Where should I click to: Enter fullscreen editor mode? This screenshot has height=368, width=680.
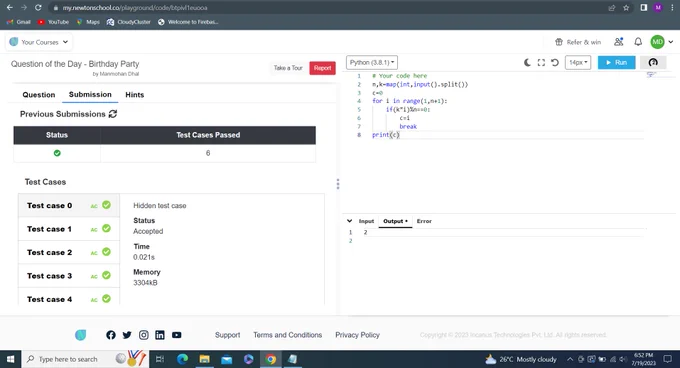(x=541, y=62)
